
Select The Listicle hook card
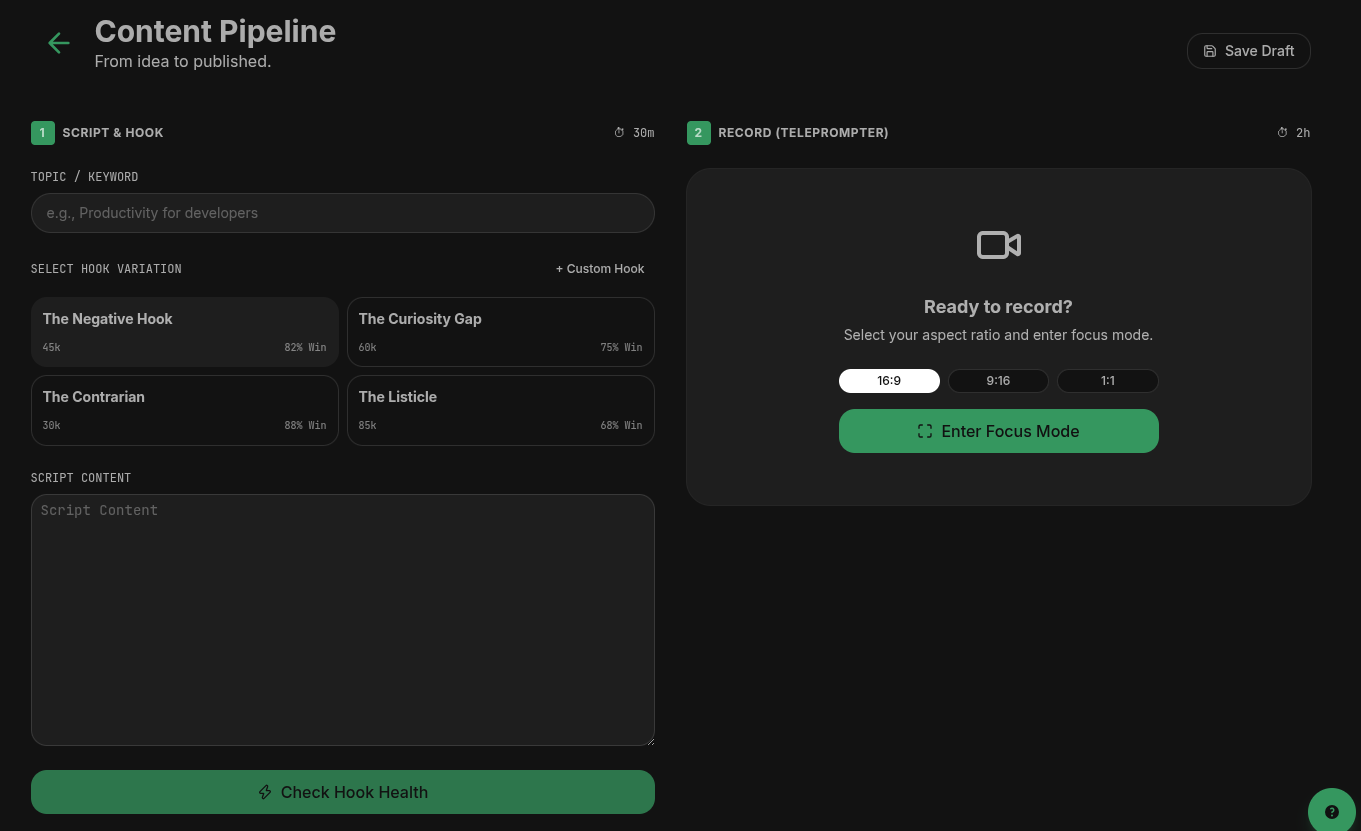[x=501, y=410]
